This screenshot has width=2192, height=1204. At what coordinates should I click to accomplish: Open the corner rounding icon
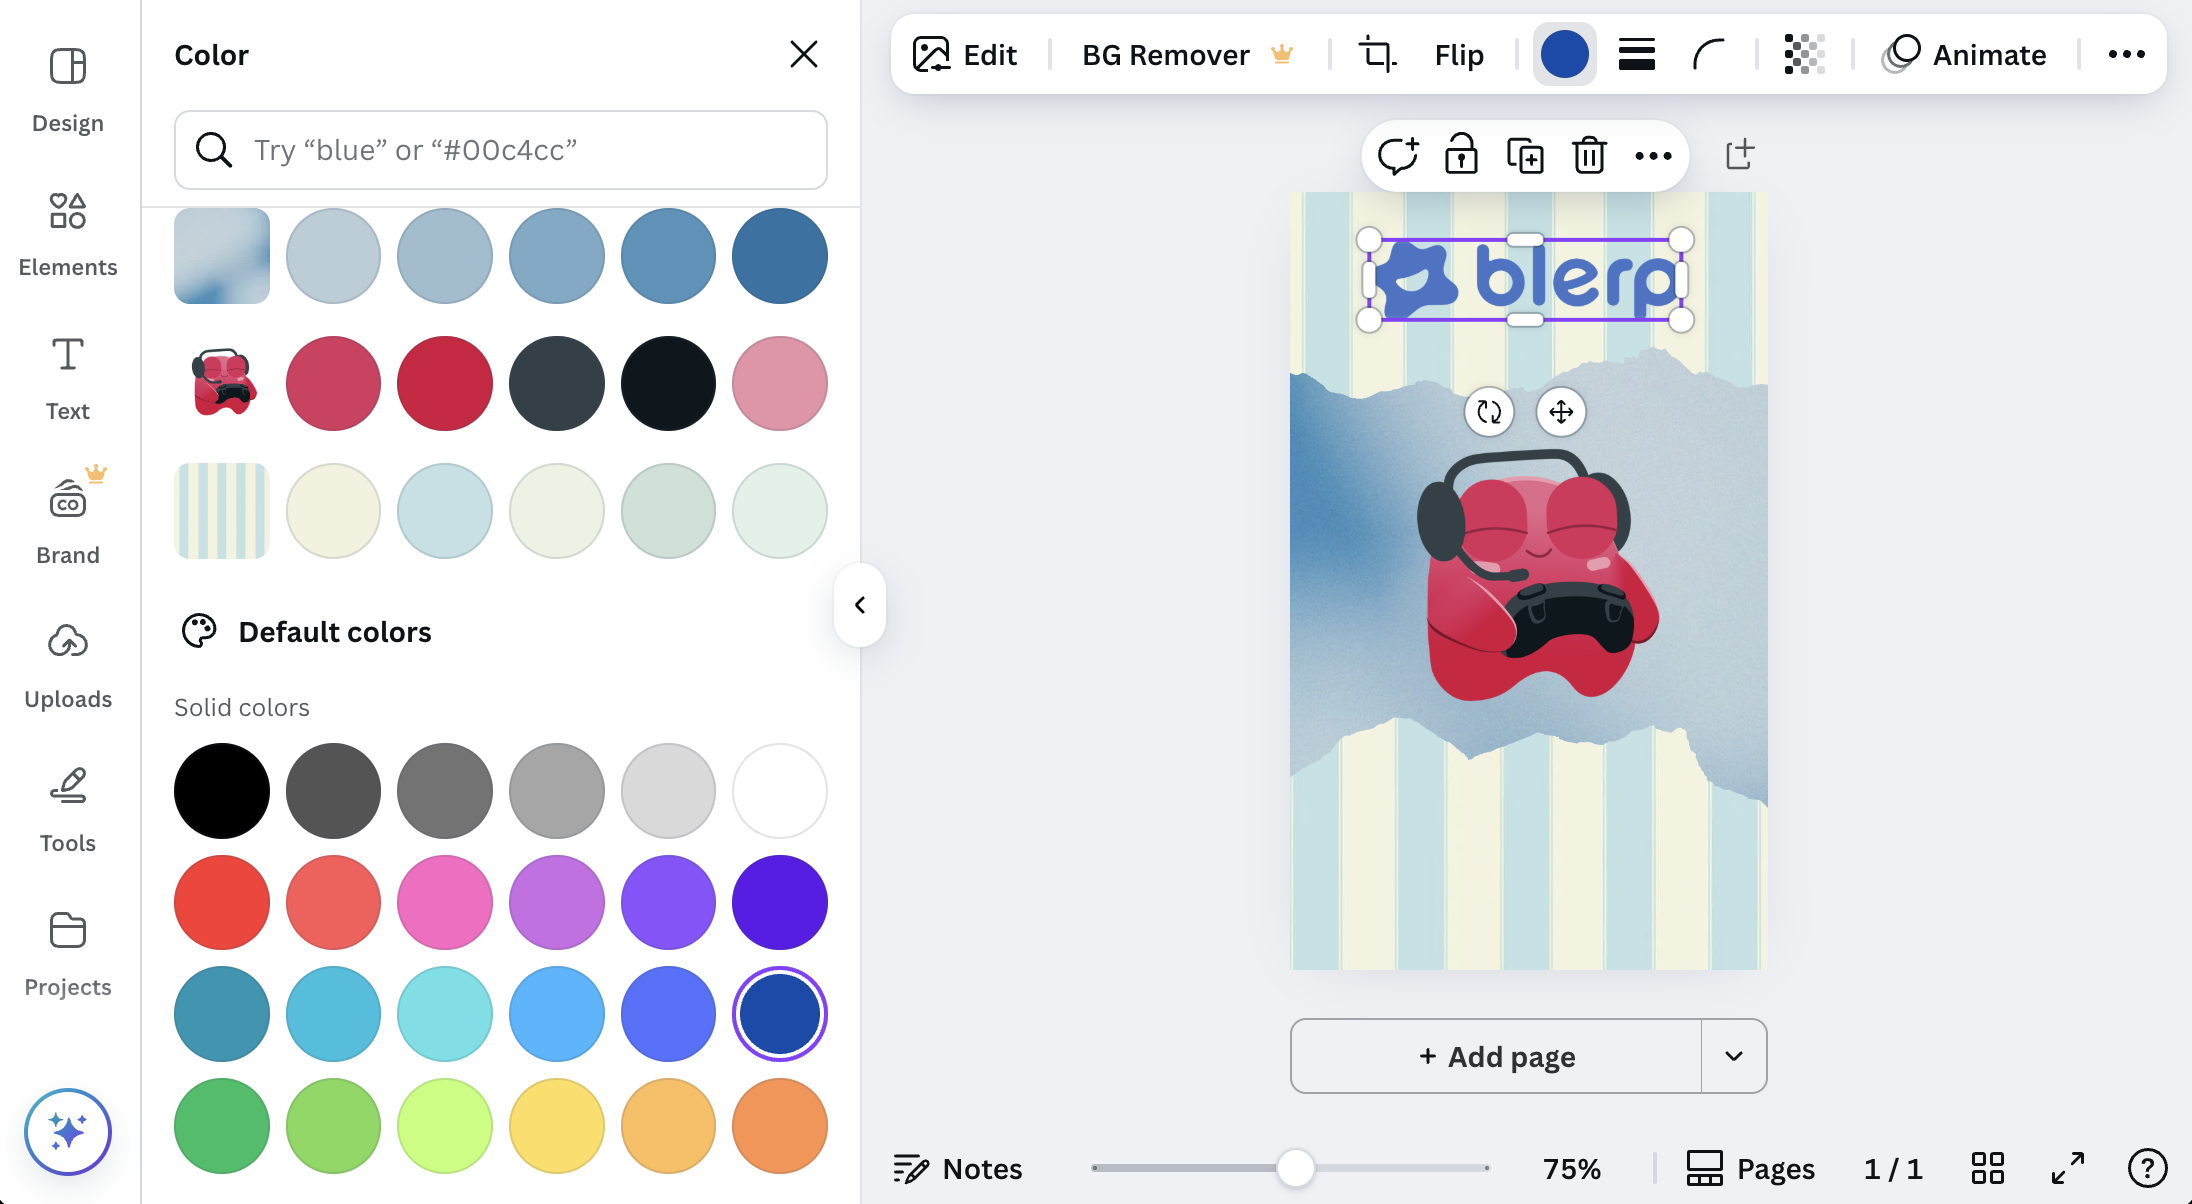coord(1709,54)
